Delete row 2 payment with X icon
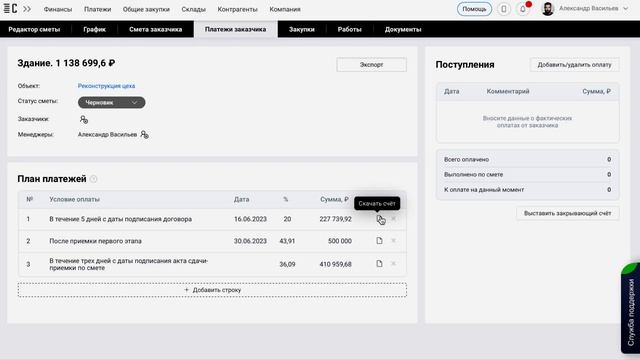The image size is (640, 360). (393, 241)
